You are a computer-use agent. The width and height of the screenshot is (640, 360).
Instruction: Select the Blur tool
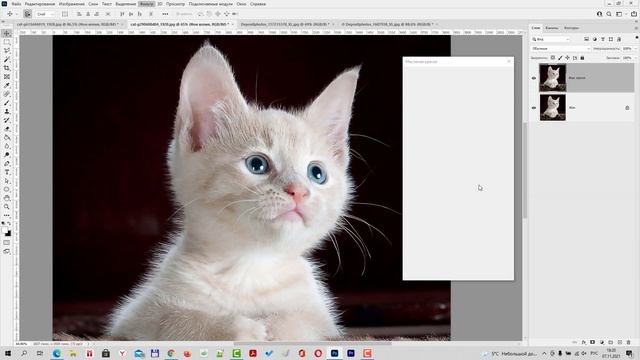point(7,146)
